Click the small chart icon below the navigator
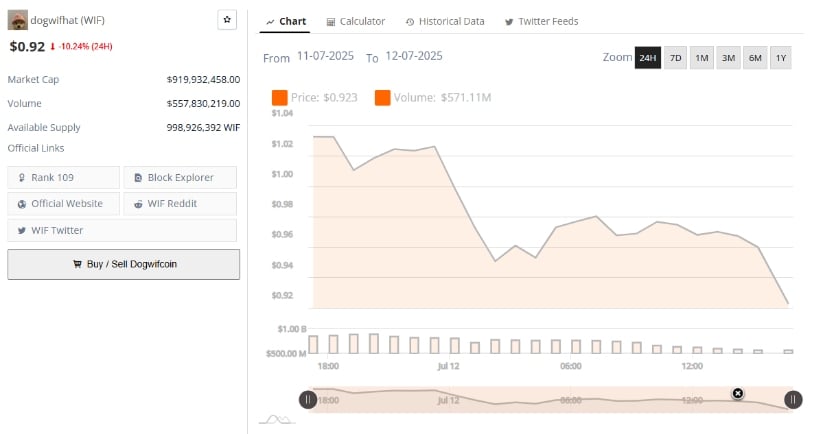Image resolution: width=825 pixels, height=434 pixels. coord(277,420)
